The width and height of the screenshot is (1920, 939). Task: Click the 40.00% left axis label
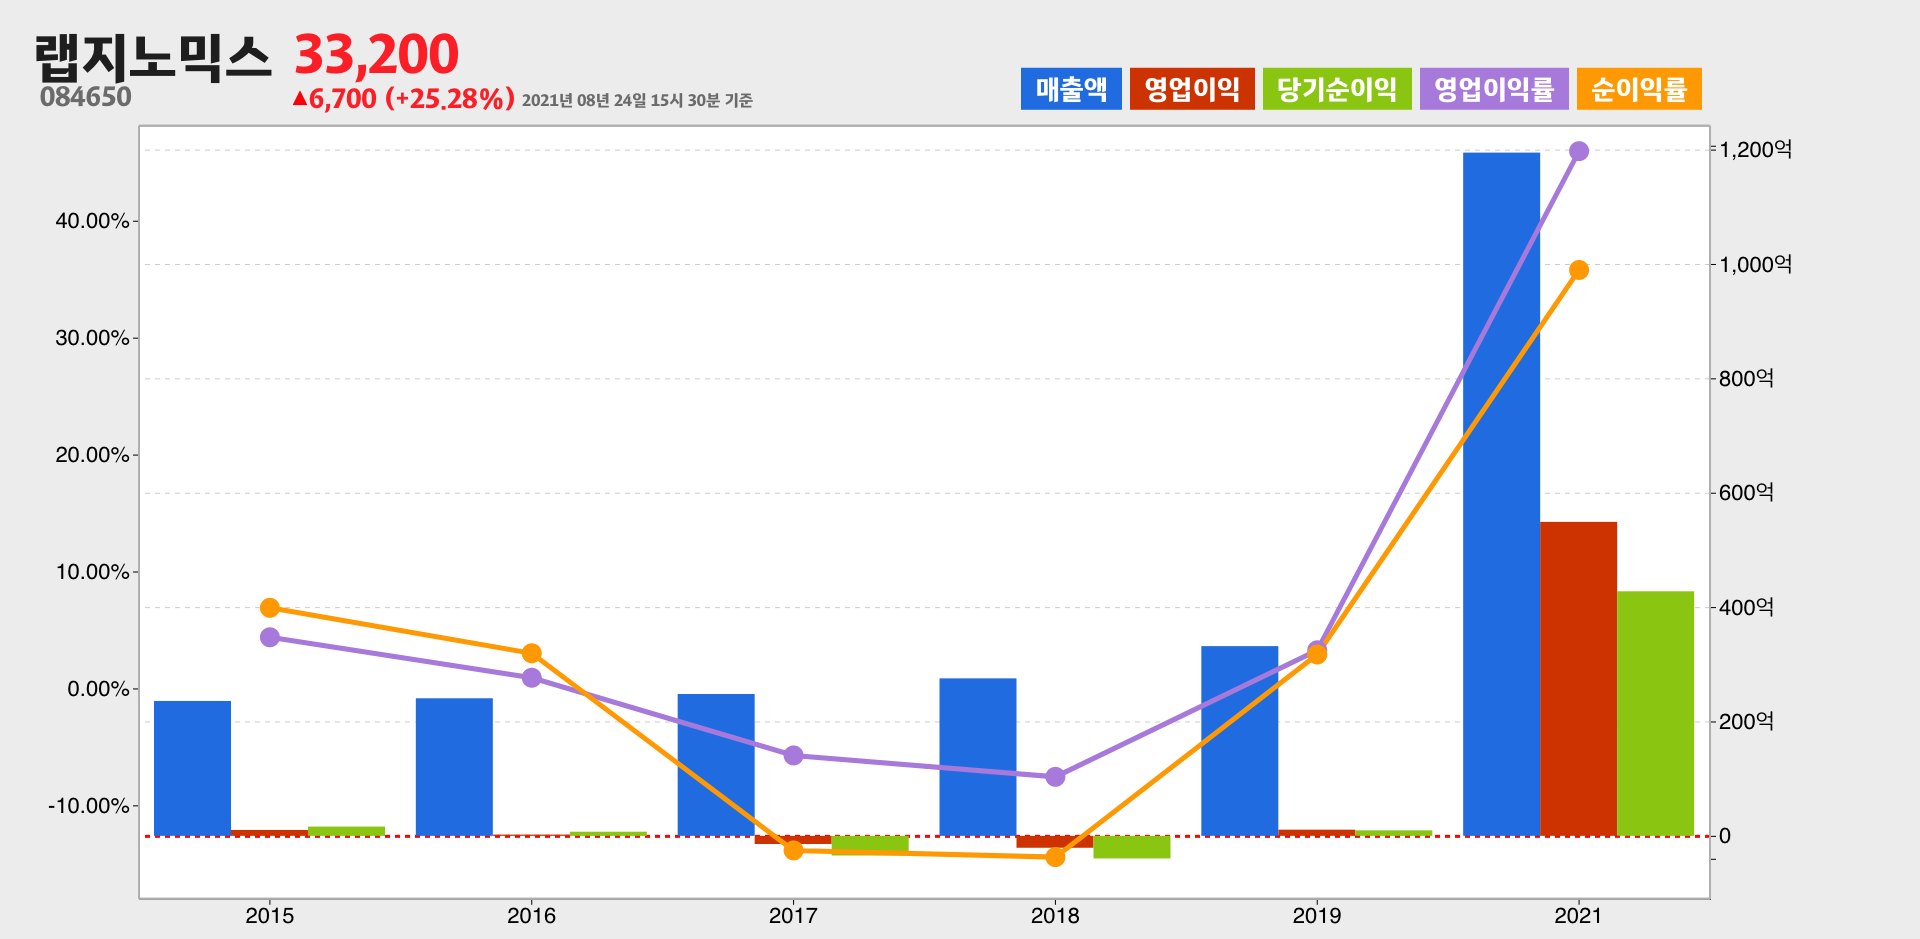pos(93,221)
